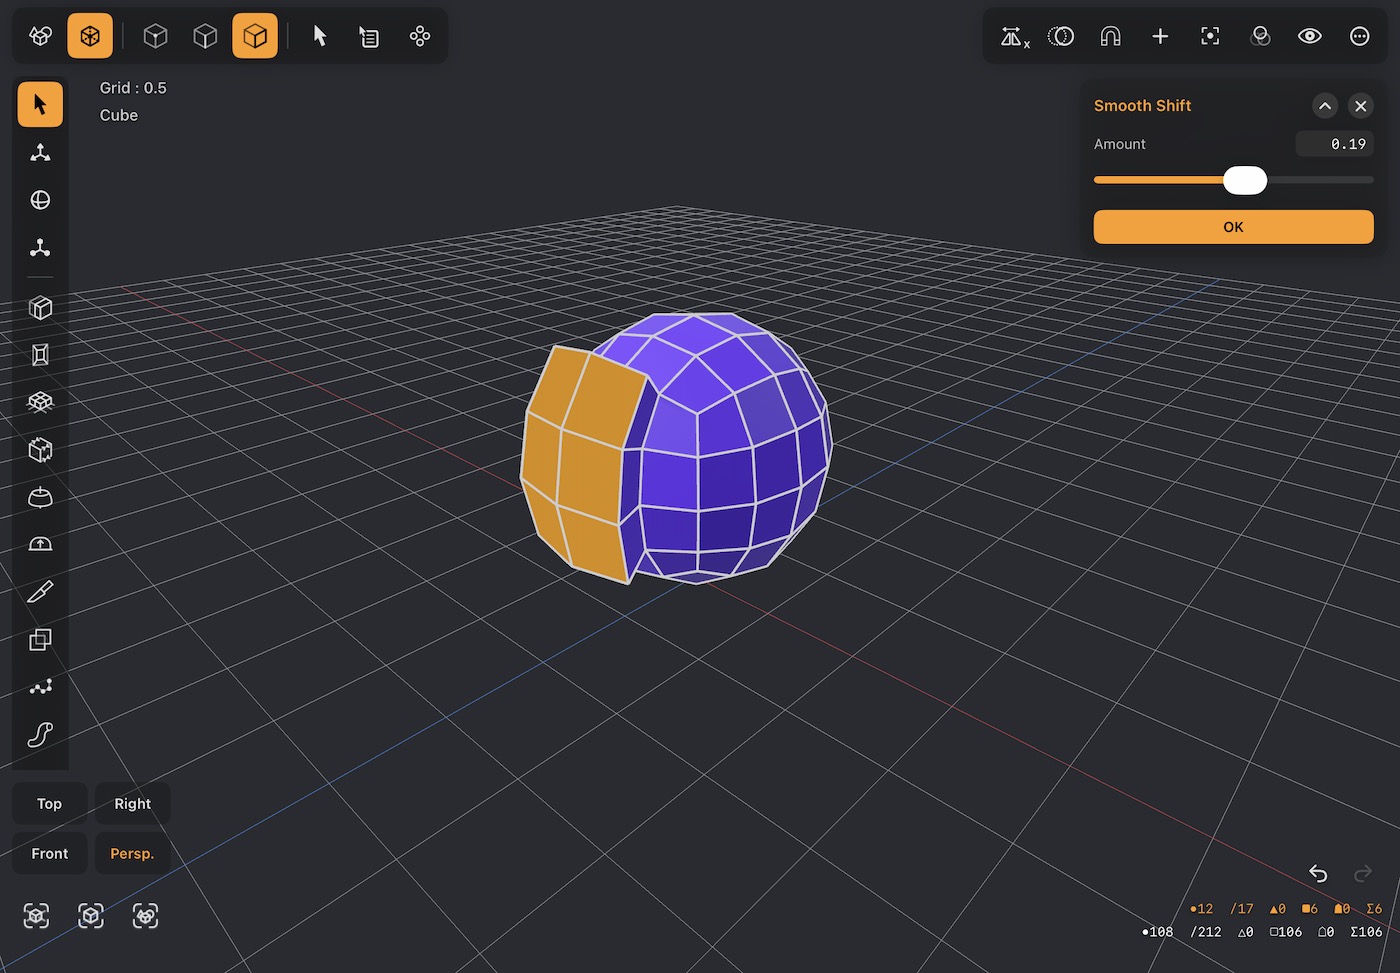Redo the action arrow
1400x973 pixels.
pyautogui.click(x=1362, y=873)
